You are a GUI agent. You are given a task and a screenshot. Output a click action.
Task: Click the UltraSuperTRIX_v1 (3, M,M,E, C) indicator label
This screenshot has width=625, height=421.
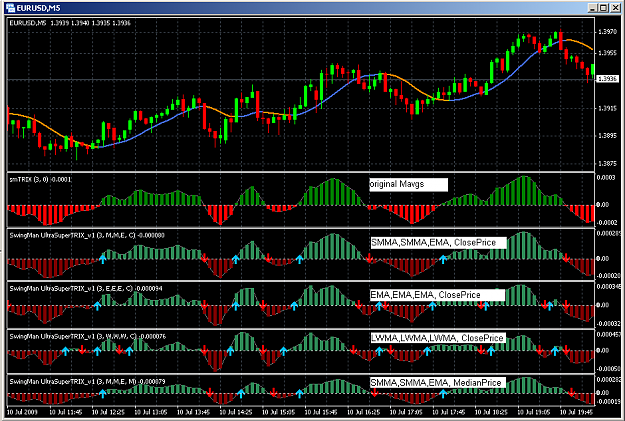(87, 235)
